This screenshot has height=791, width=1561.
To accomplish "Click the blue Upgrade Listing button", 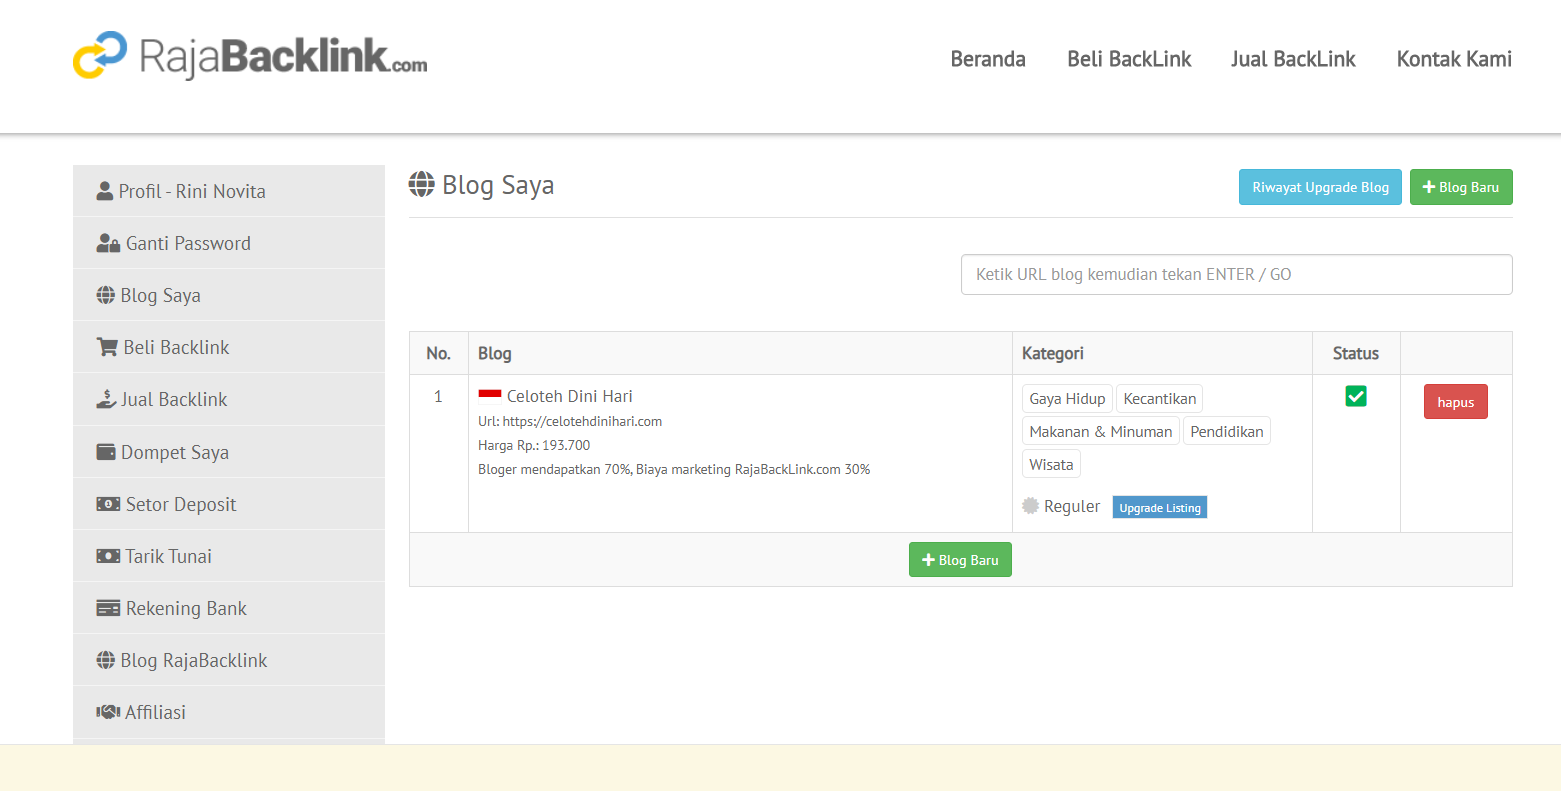I will coord(1160,507).
